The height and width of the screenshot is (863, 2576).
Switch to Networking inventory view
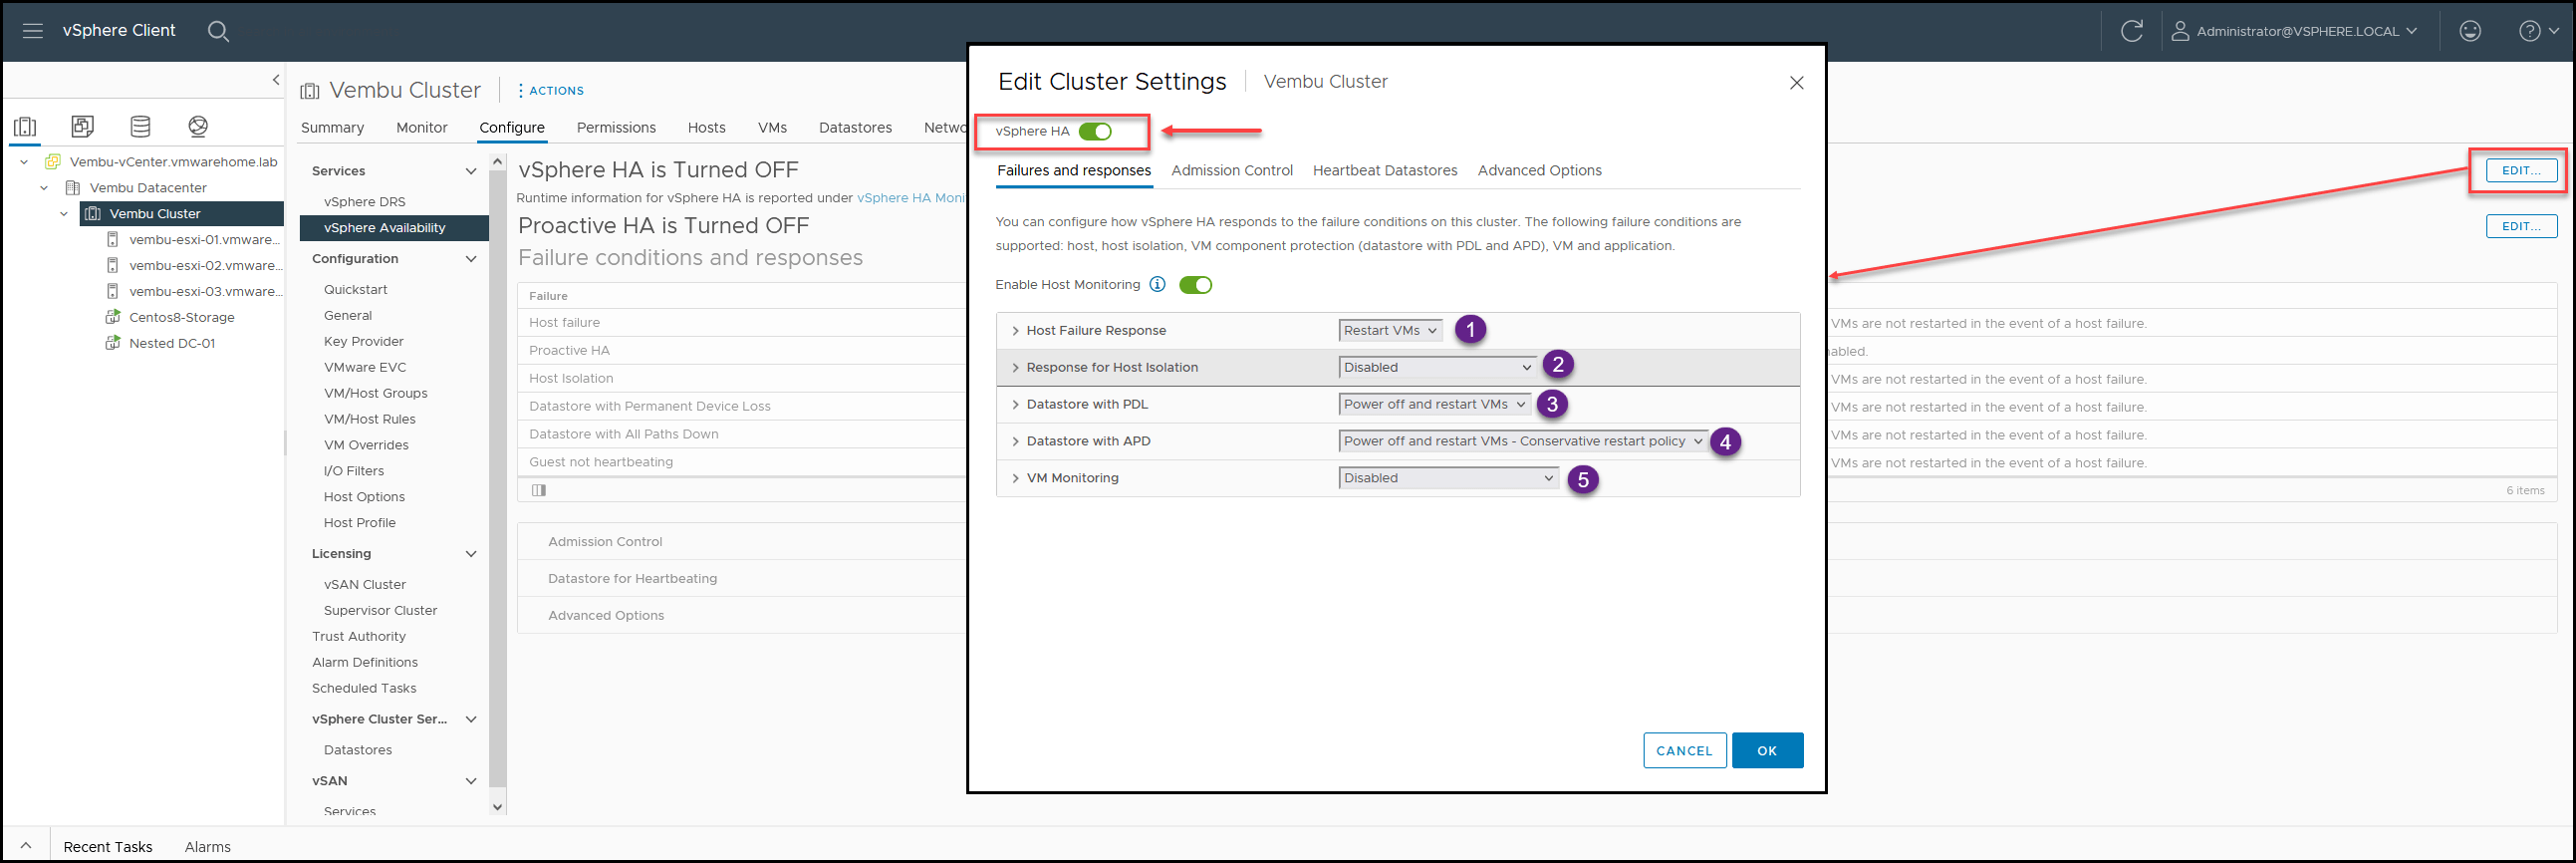[x=198, y=126]
